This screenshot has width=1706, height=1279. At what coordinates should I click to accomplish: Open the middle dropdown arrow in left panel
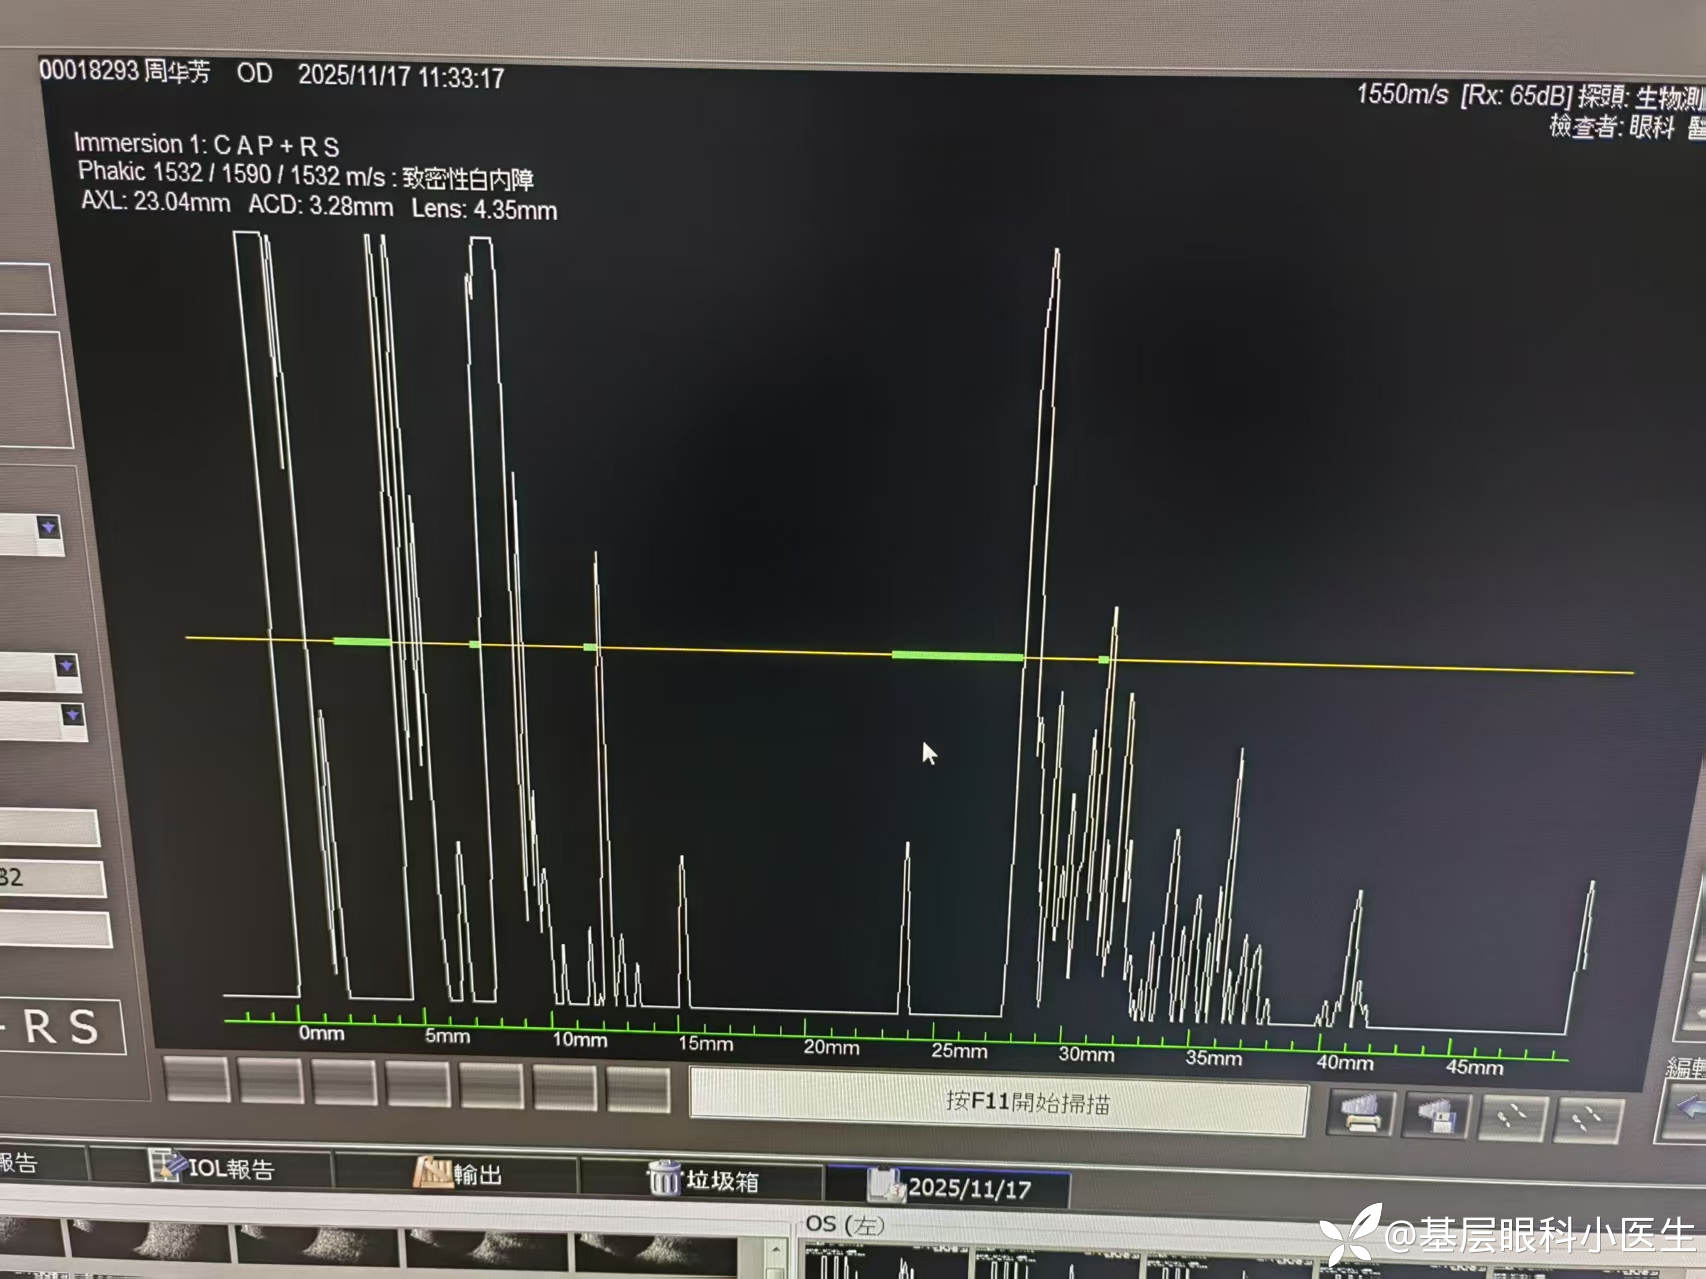pyautogui.click(x=66, y=666)
